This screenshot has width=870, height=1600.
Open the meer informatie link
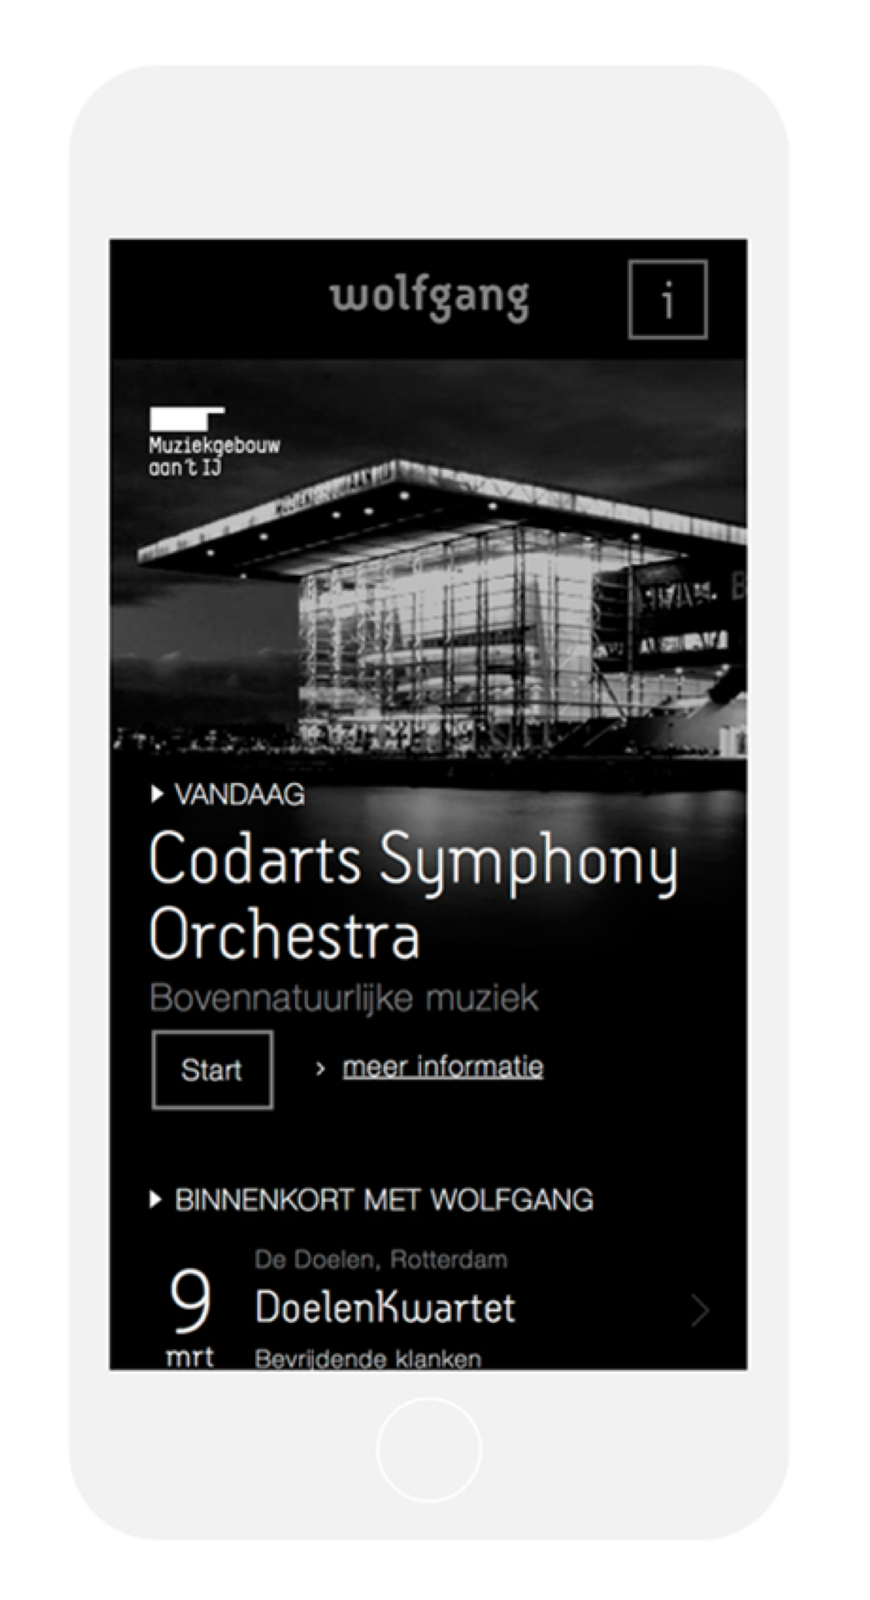tap(443, 1067)
